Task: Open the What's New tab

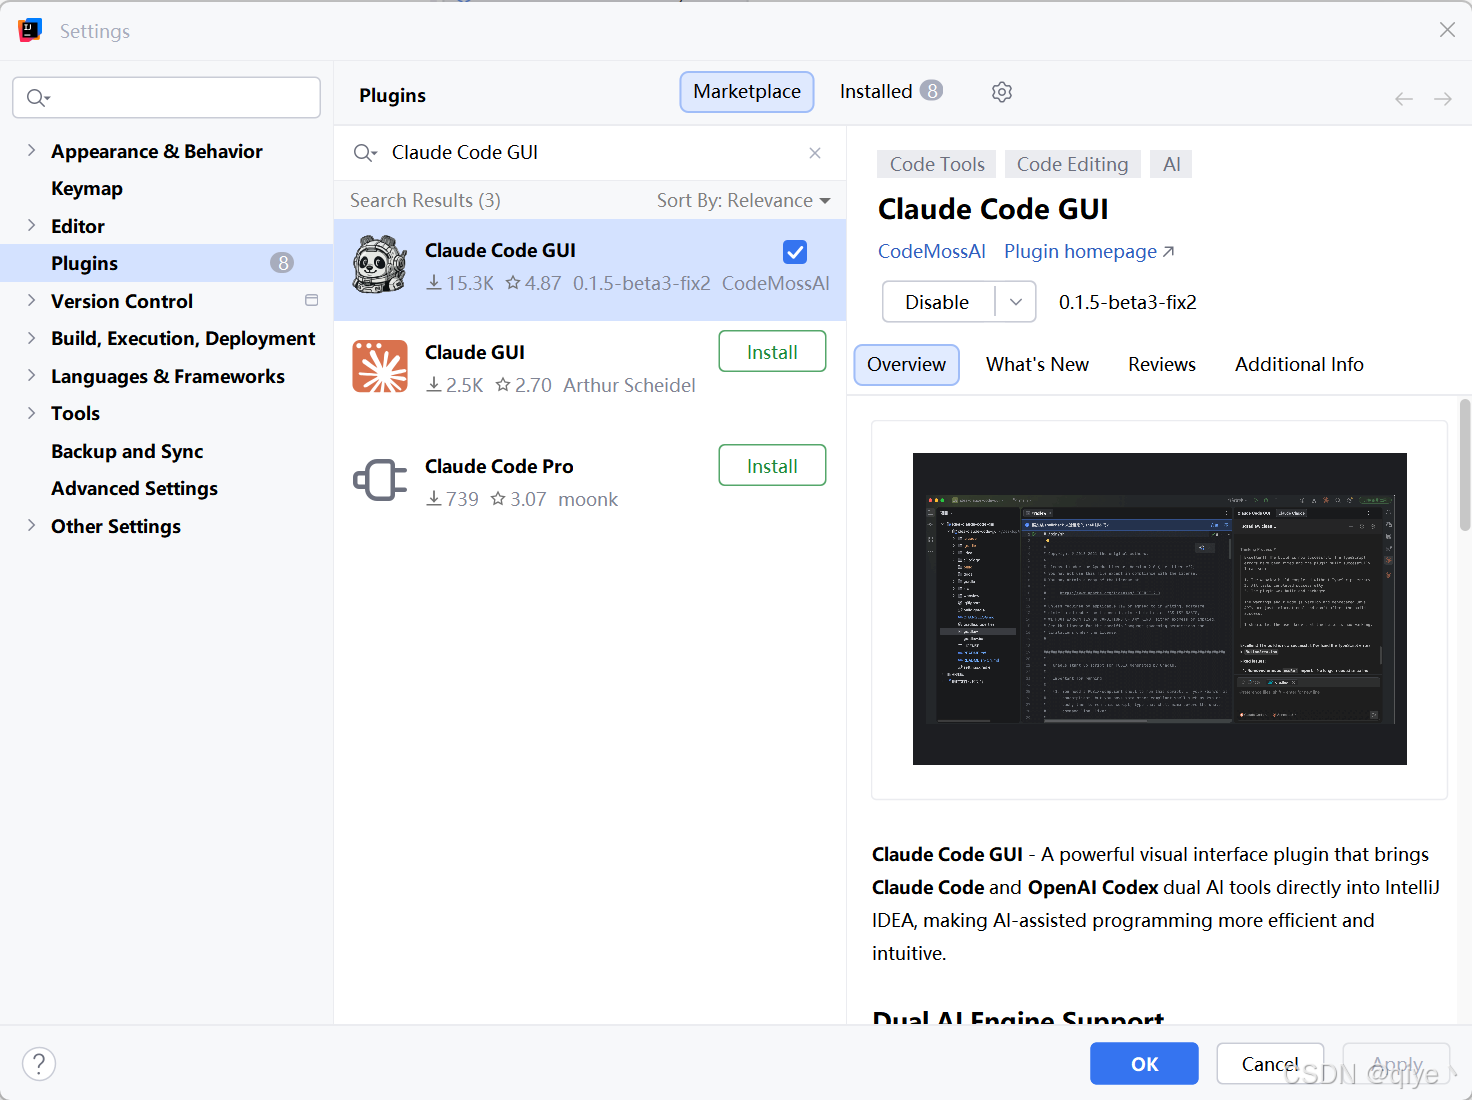Action: click(x=1037, y=365)
